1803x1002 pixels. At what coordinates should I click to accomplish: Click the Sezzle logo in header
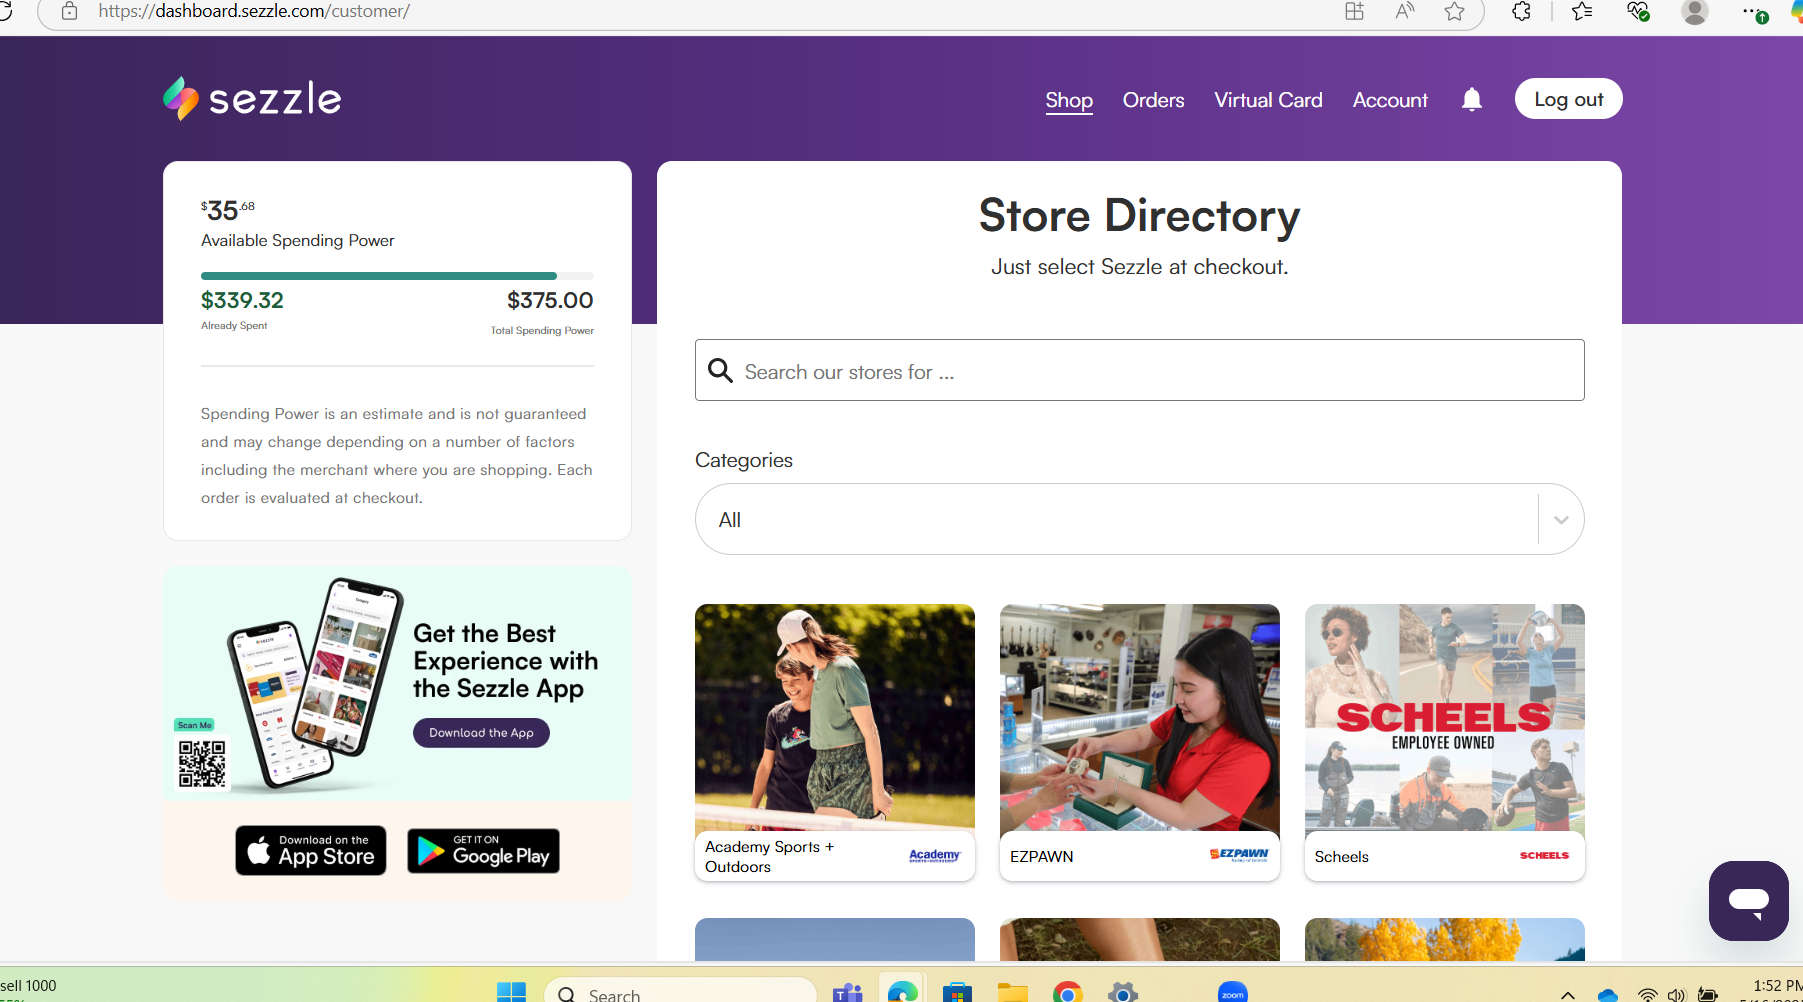[x=252, y=99]
